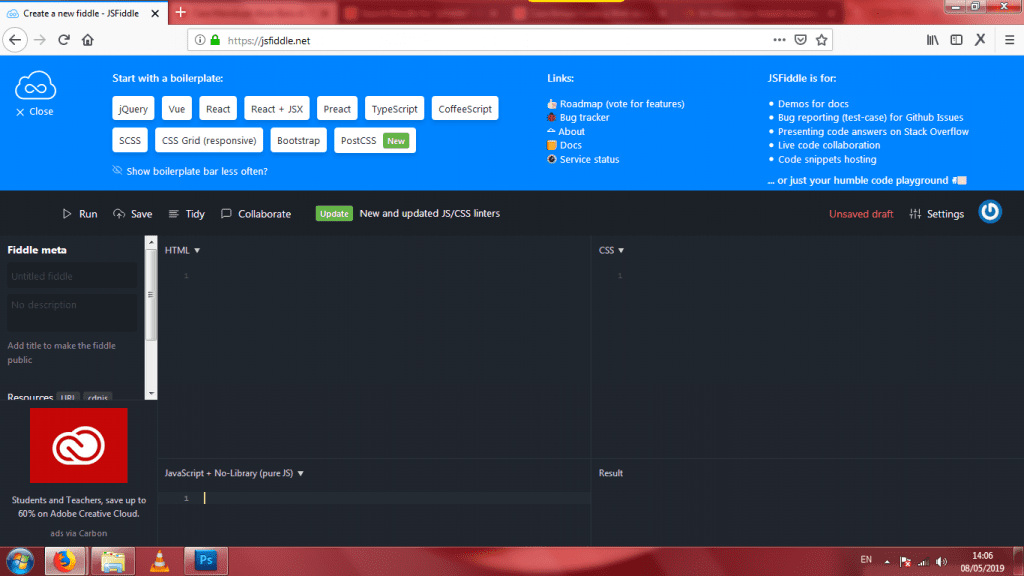Open the Docs link
Screen dimensions: 1024x576
[x=564, y=145]
